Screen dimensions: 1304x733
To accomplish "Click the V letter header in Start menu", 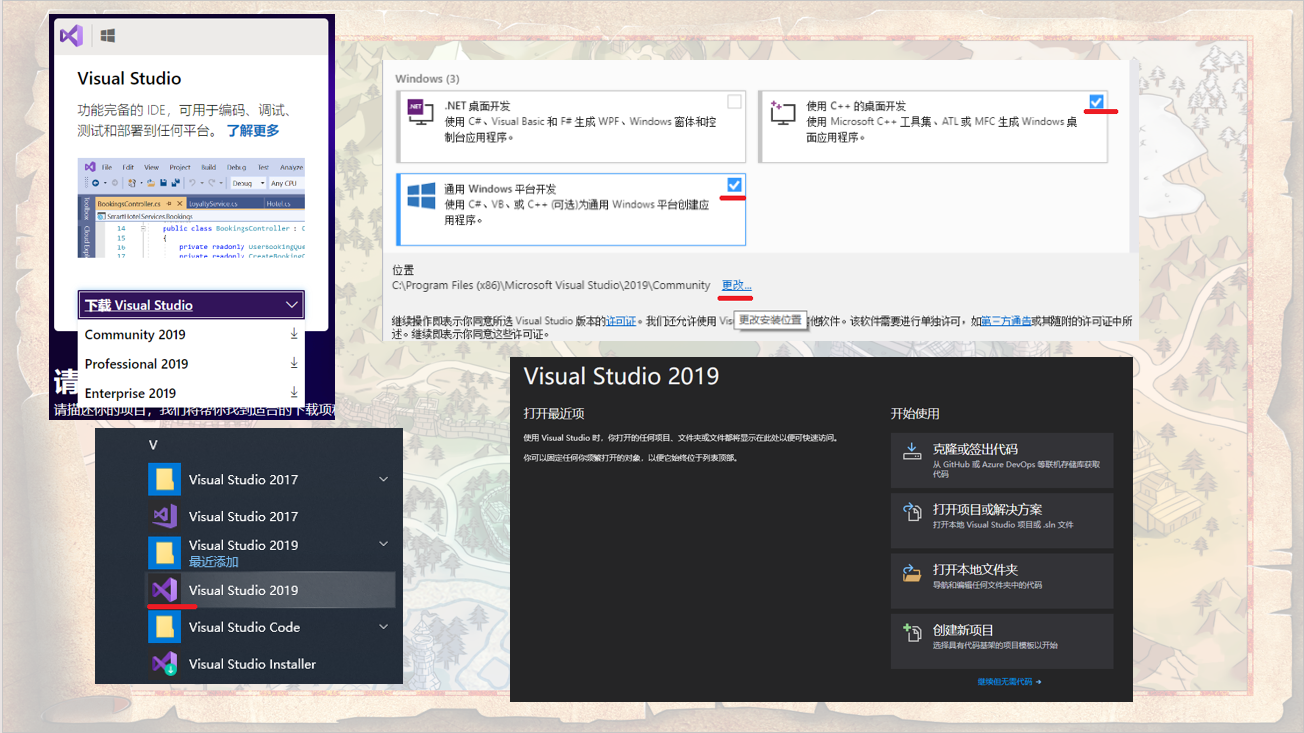I will [153, 445].
